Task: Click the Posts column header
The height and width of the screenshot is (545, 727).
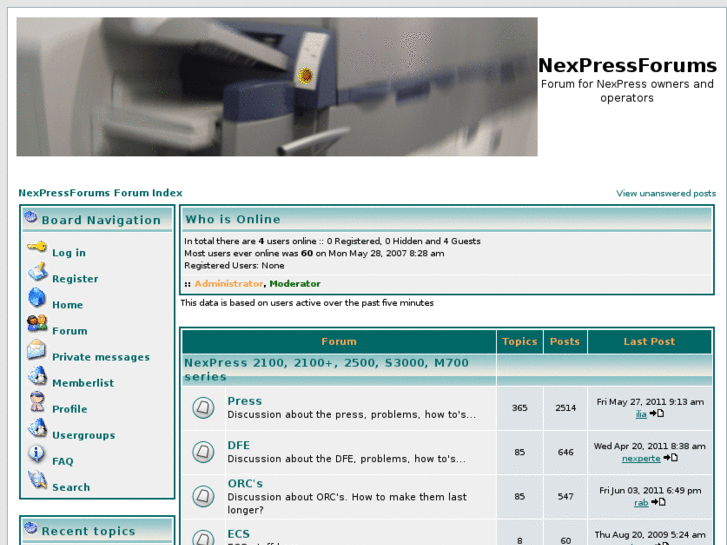Action: click(x=565, y=341)
